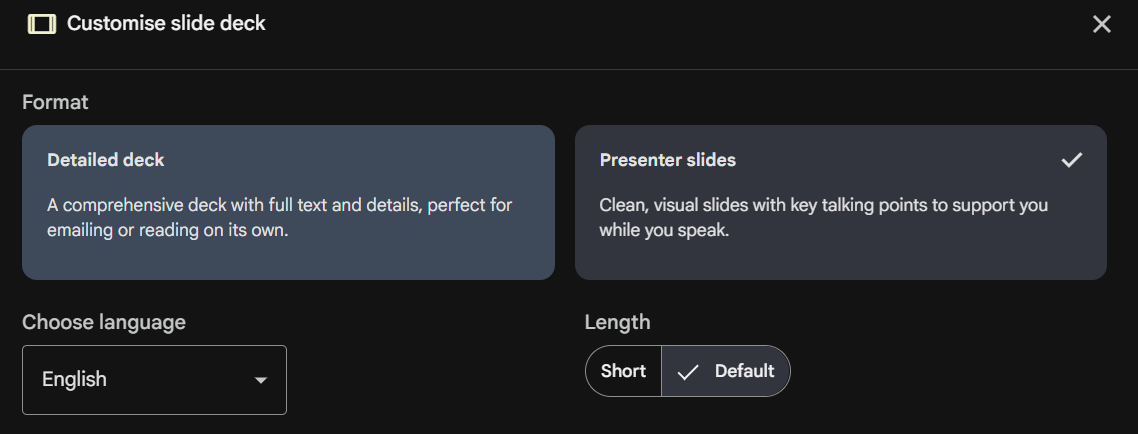Click the "Presenter slides" heading text
Viewport: 1138px width, 434px height.
668,160
